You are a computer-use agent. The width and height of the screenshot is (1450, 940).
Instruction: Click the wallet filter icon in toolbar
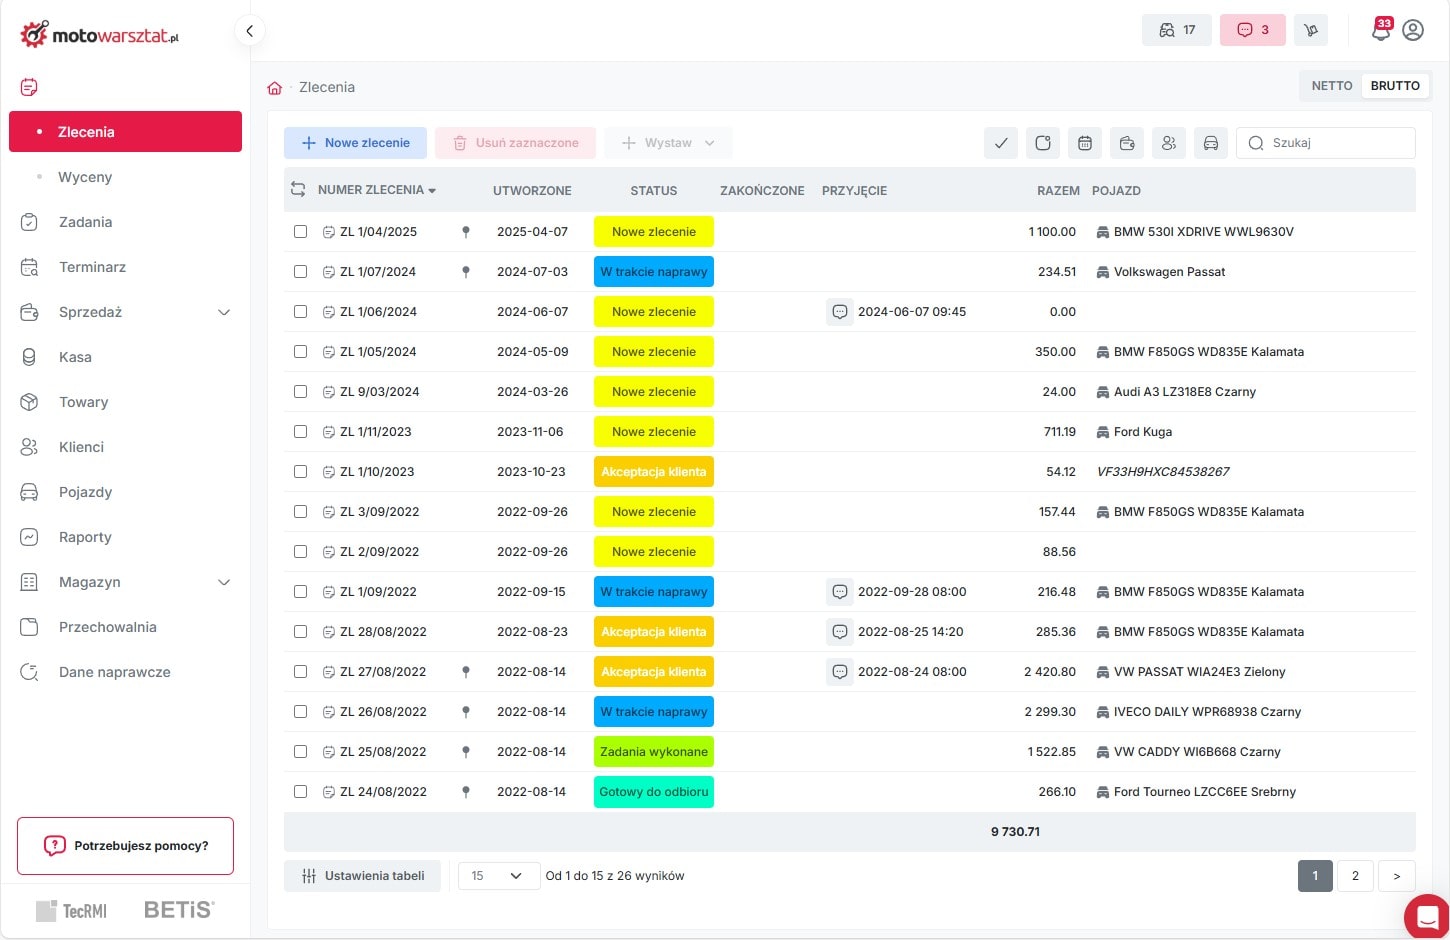pos(1127,143)
